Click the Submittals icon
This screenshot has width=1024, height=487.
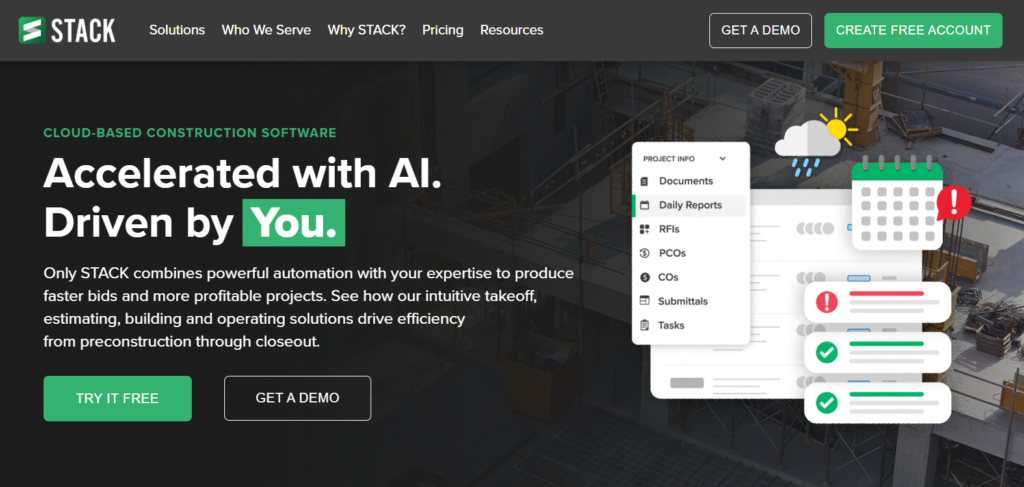645,301
